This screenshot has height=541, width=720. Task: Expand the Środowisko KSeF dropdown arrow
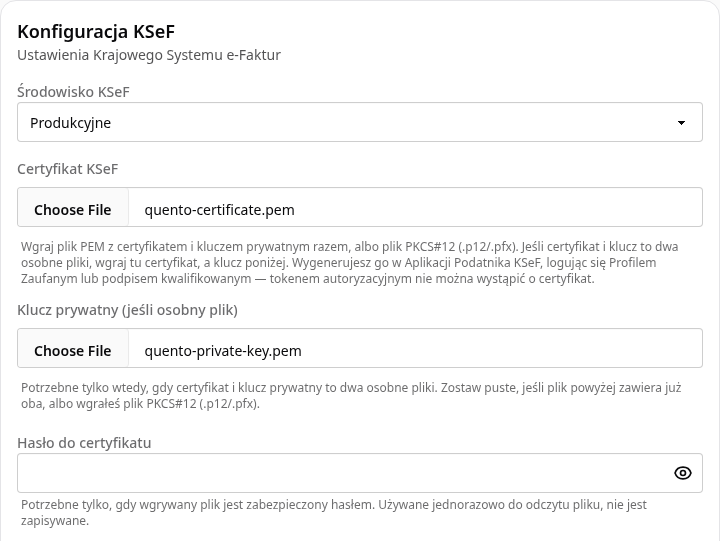(x=681, y=123)
